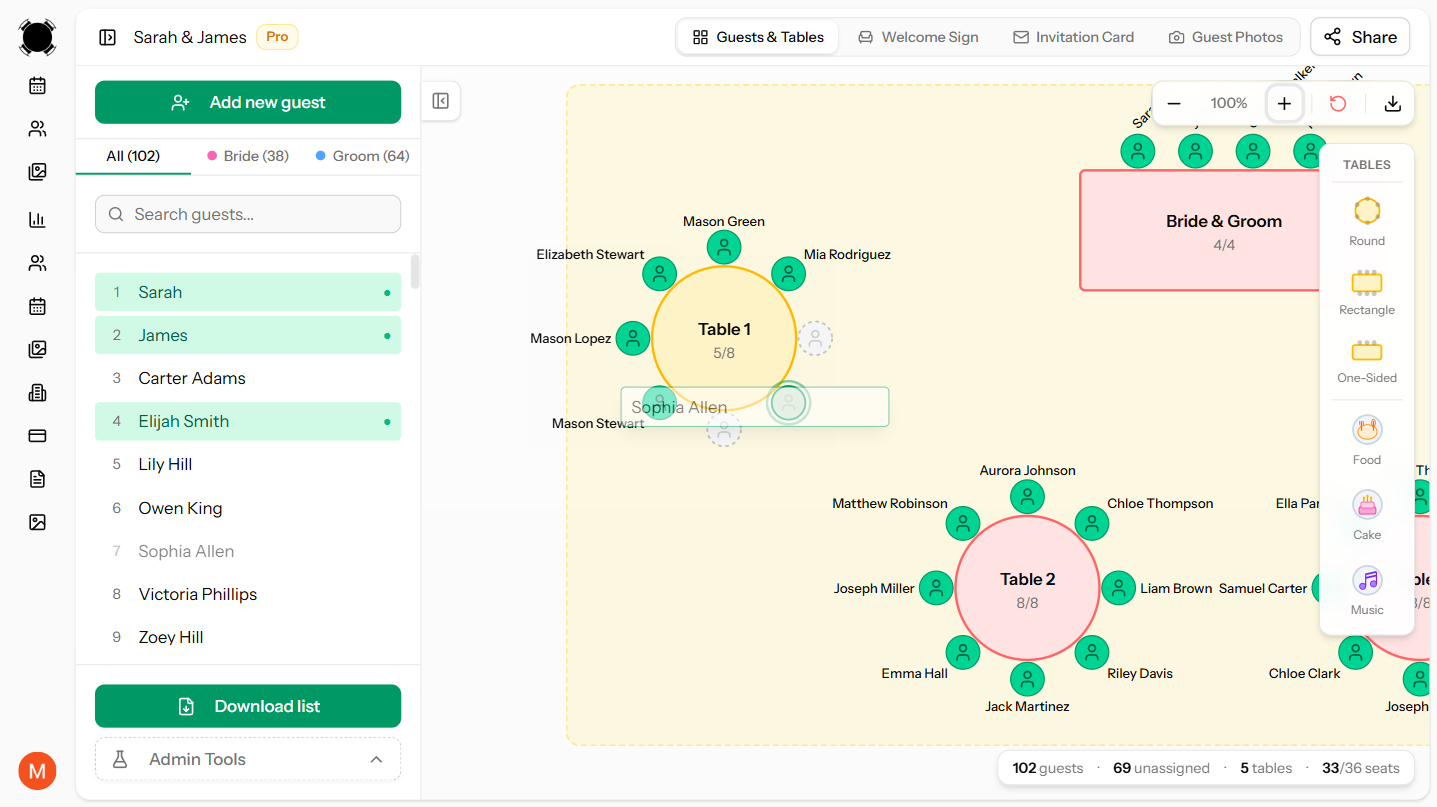
Task: Select Carter Adams in the guest list
Action: click(x=192, y=378)
